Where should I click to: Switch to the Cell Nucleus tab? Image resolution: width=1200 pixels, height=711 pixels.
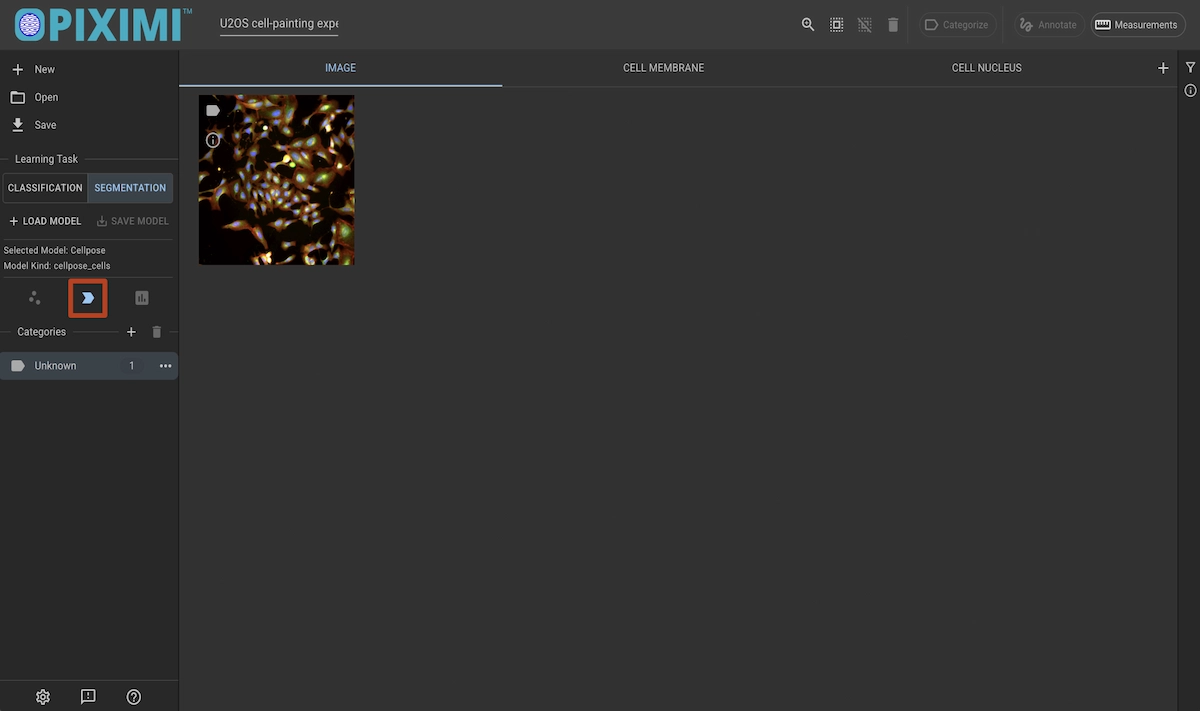[987, 68]
